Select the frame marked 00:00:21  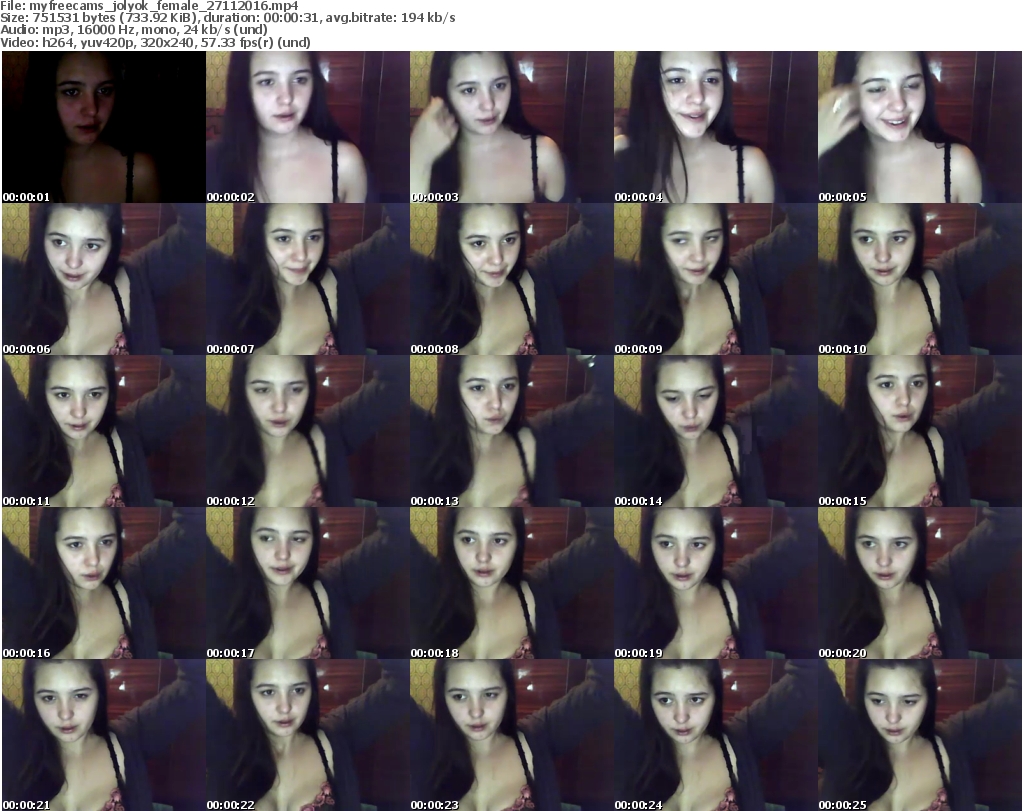(x=104, y=735)
